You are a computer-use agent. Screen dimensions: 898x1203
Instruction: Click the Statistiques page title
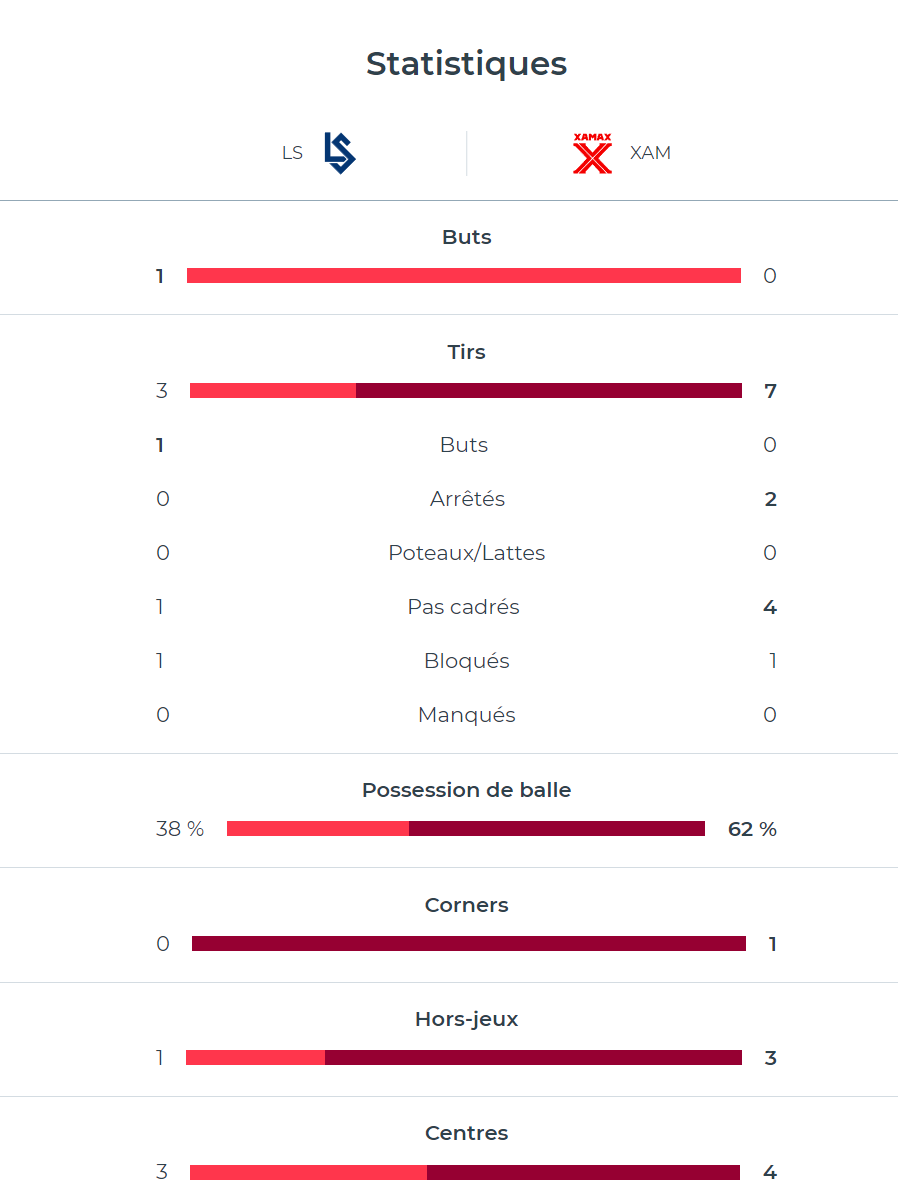point(466,64)
